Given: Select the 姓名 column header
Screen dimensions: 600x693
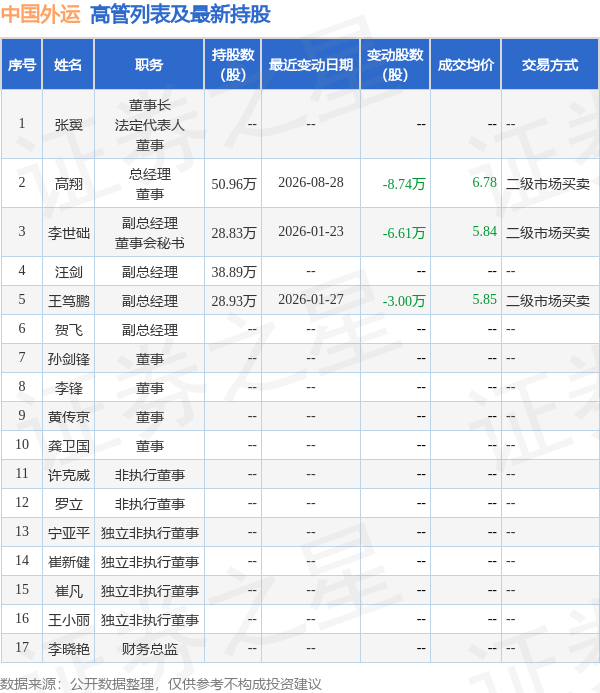Looking at the screenshot, I should pos(68,65).
